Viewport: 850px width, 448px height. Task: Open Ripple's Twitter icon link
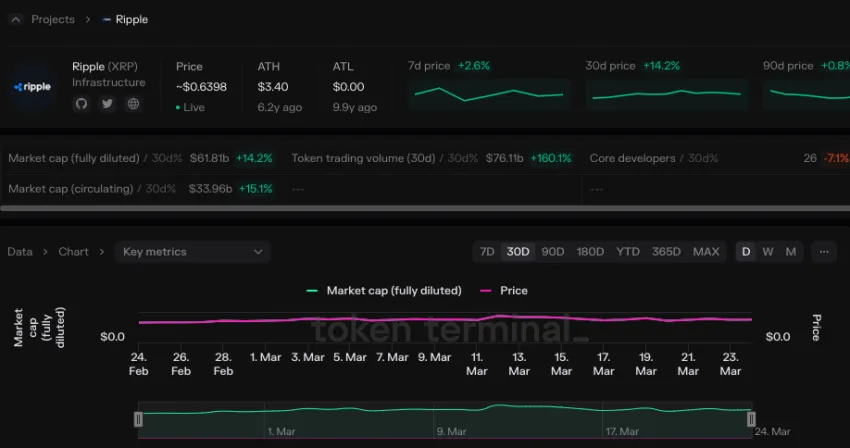(x=107, y=104)
